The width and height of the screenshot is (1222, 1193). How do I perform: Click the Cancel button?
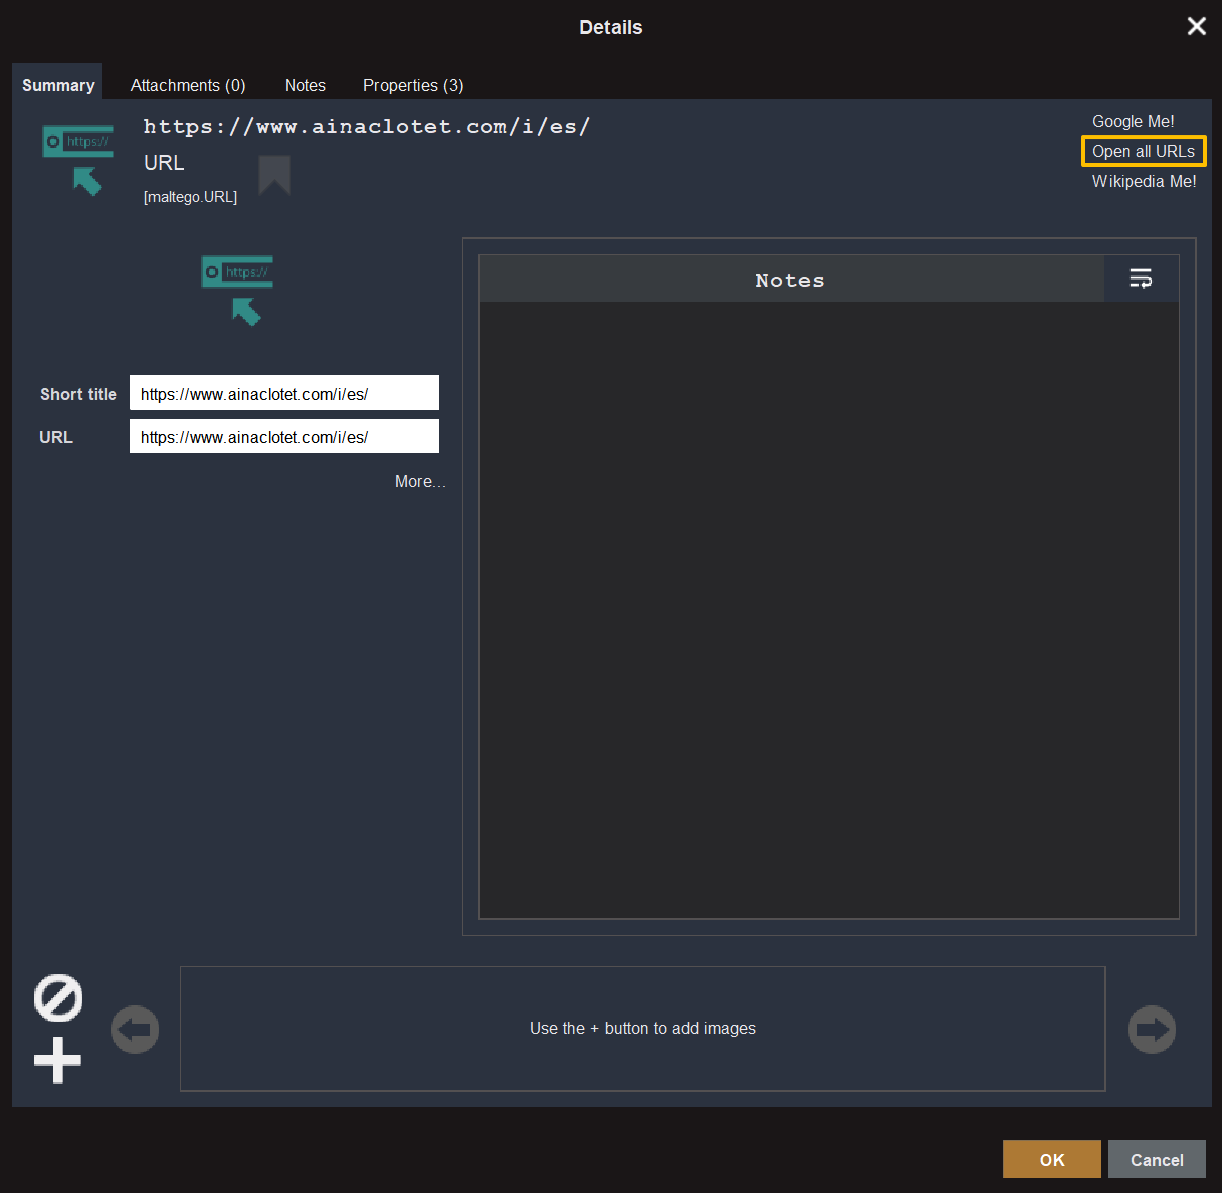click(1157, 1159)
